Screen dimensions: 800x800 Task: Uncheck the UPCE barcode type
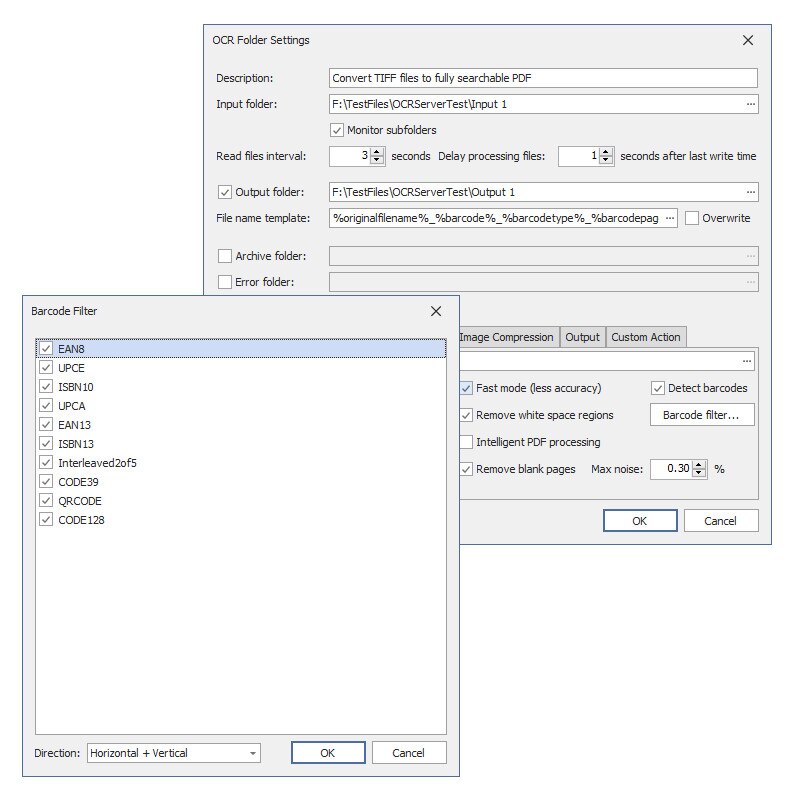46,367
